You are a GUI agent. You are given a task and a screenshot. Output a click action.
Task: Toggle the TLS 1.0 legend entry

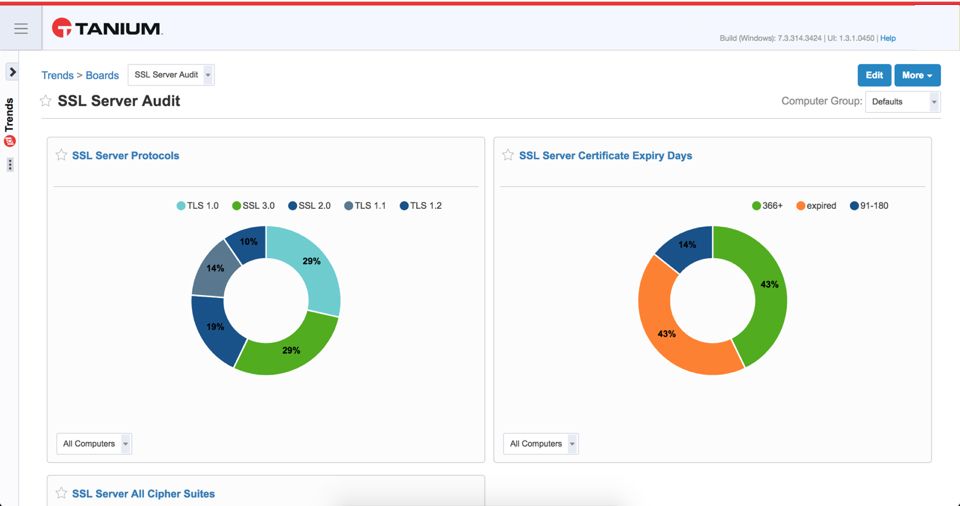click(198, 206)
